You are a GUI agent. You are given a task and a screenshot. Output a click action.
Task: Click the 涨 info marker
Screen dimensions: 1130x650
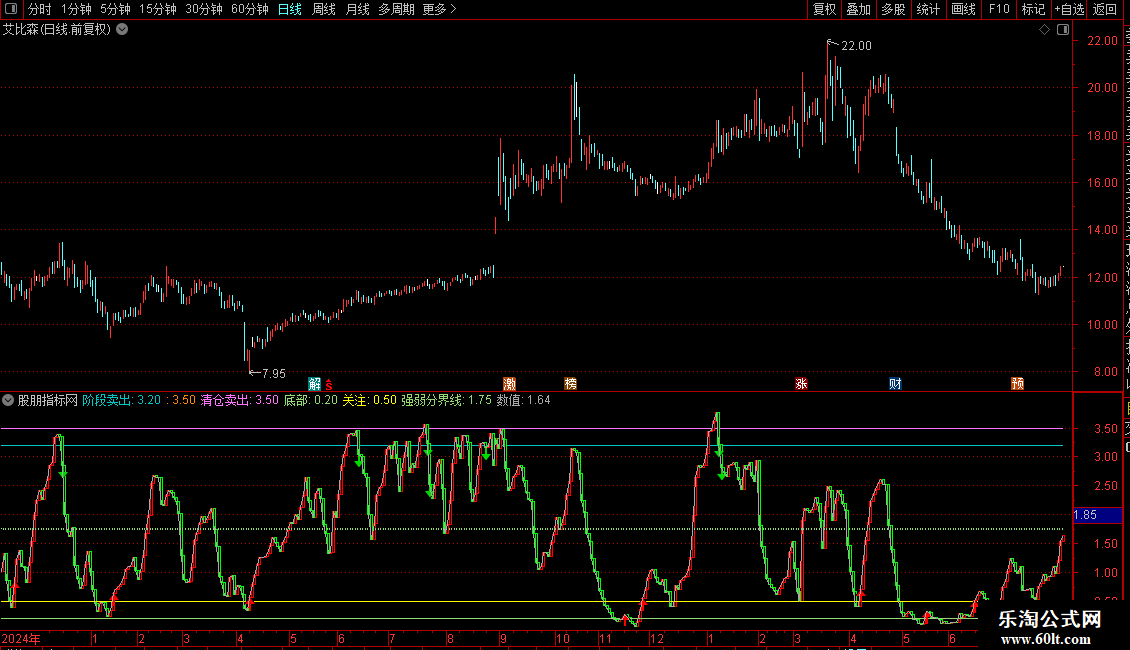coord(801,384)
